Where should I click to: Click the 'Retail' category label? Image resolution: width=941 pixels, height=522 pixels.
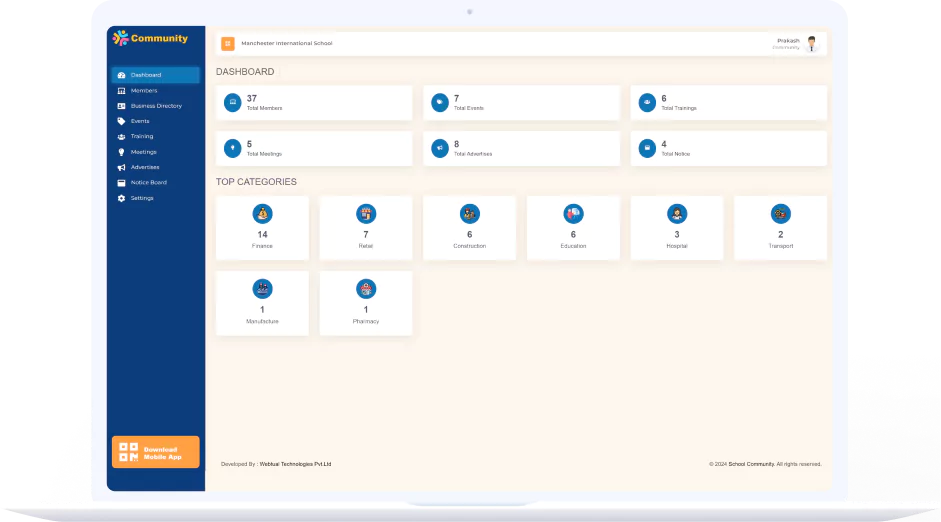(366, 246)
